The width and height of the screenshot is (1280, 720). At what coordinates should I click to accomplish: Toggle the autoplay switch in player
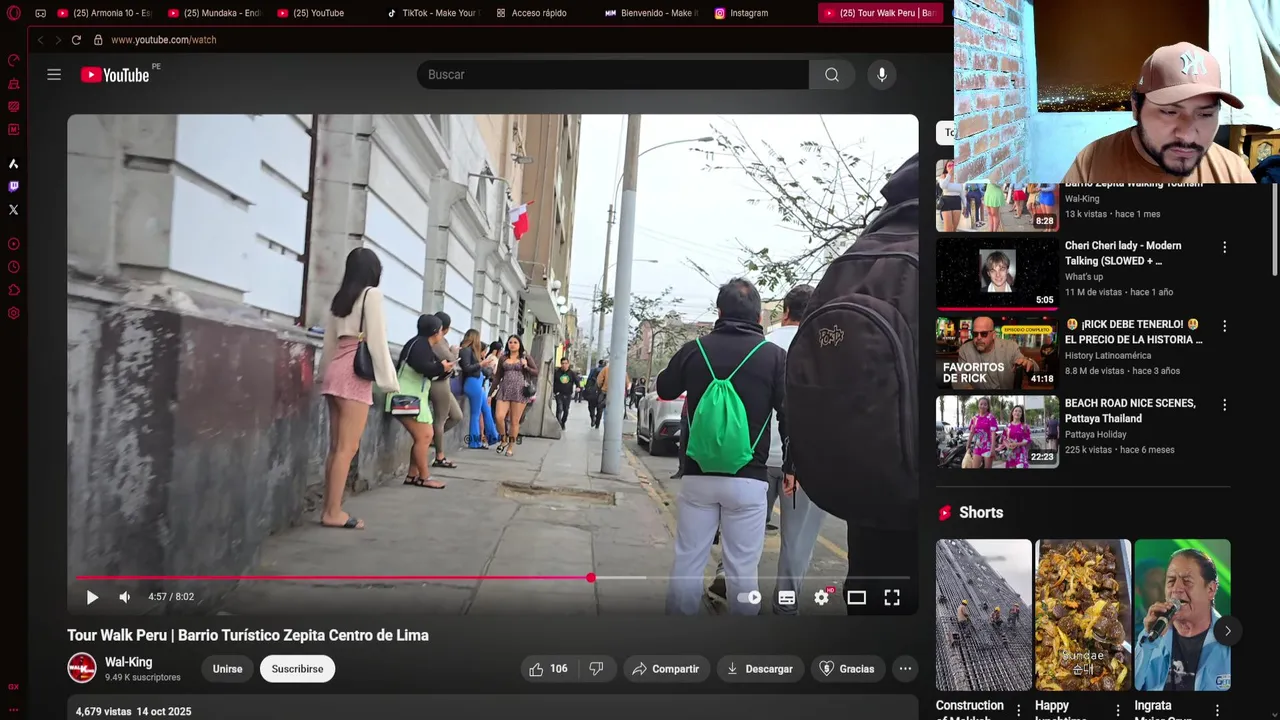750,597
